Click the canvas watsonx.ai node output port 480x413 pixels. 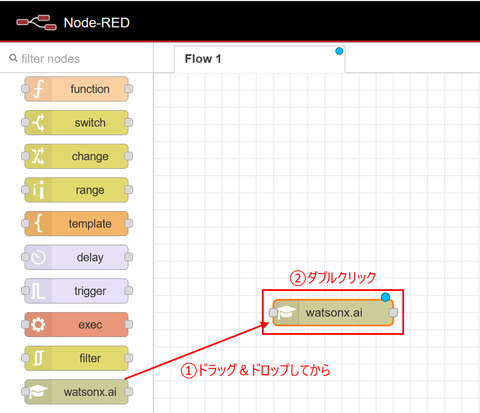[x=393, y=313]
